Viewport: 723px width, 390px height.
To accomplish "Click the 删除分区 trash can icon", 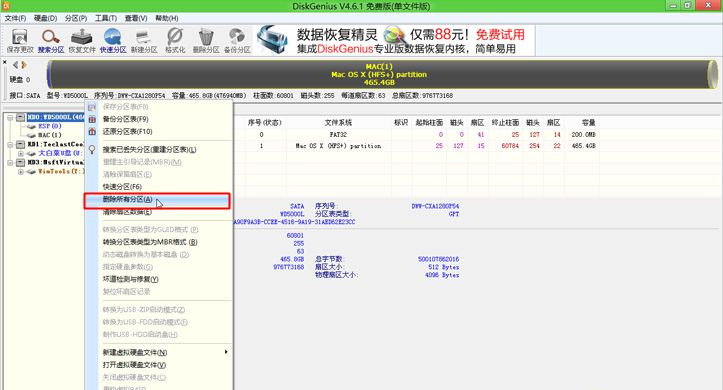I will coord(206,41).
